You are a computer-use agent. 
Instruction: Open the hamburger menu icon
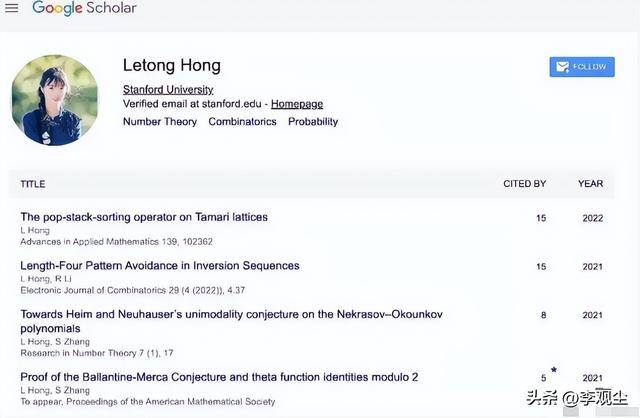tap(12, 8)
